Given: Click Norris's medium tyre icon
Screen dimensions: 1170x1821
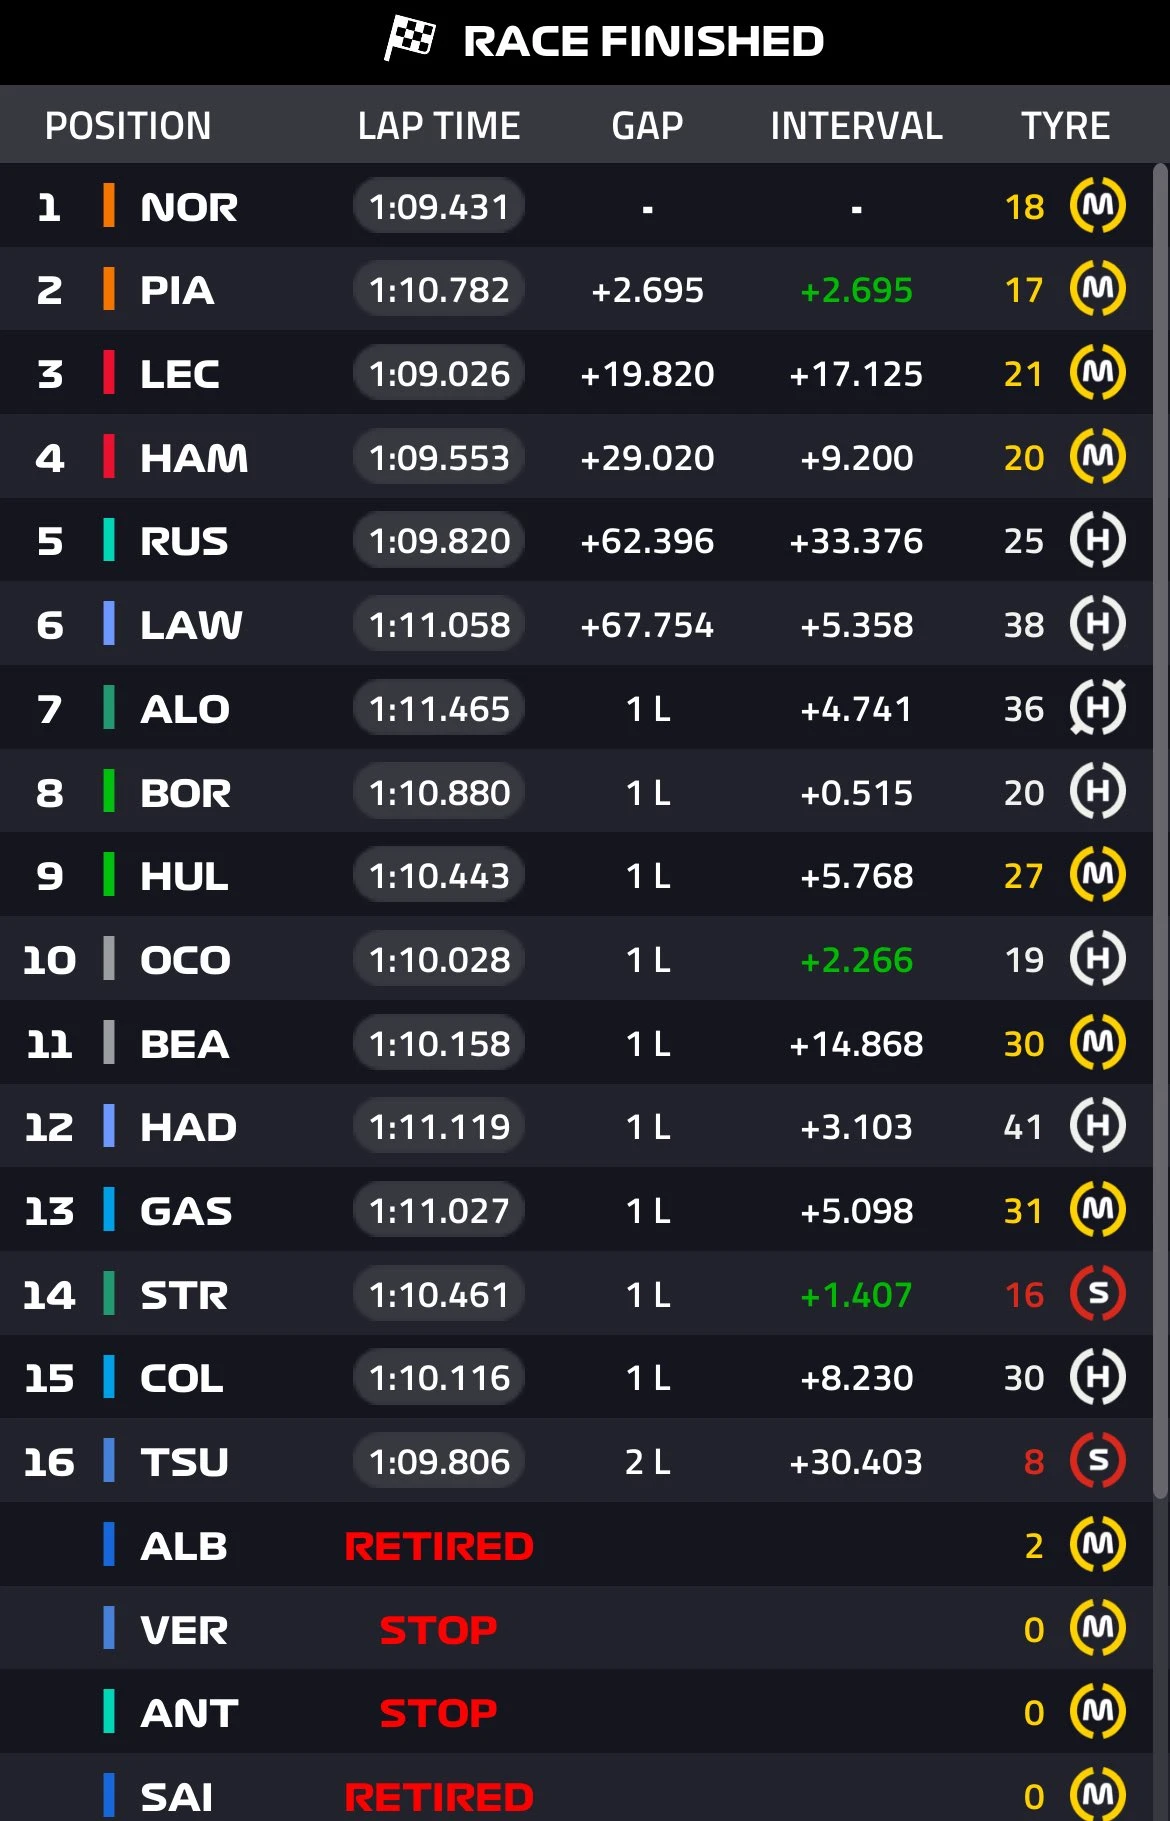Looking at the screenshot, I should (x=1097, y=206).
